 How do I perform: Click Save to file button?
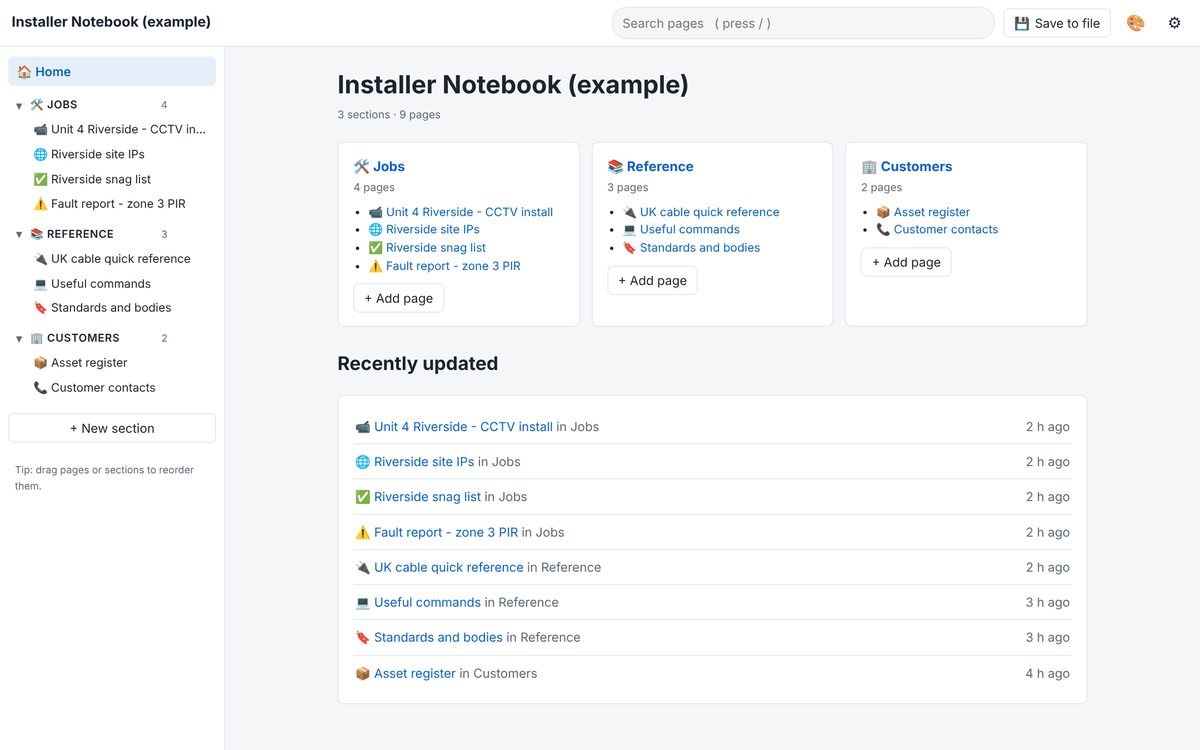pos(1057,23)
